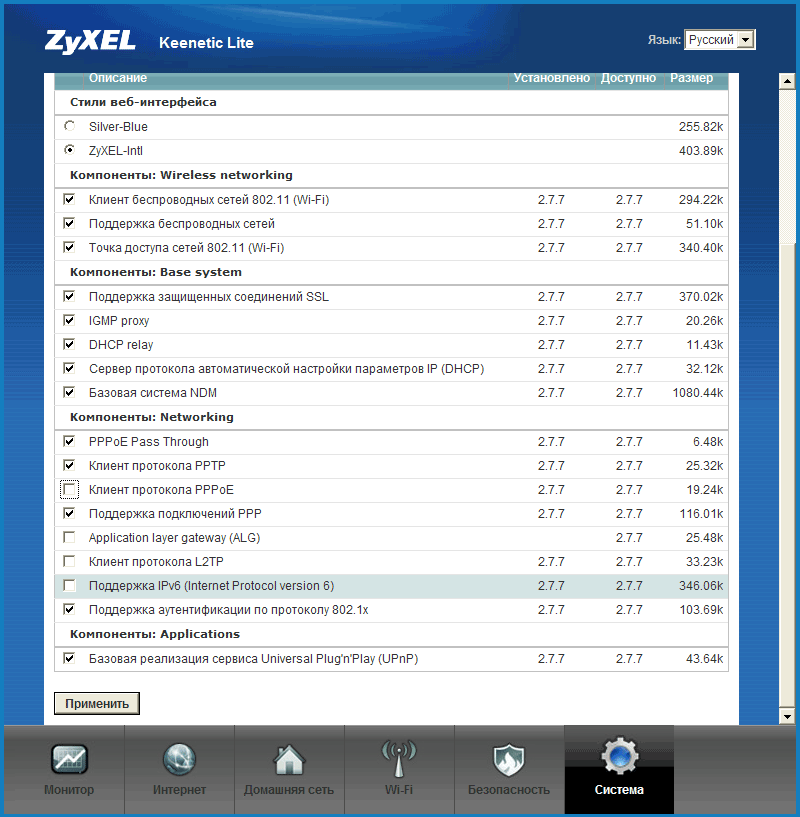Uncheck Поддержка беспроводных сетей checkbox
800x817 pixels.
pyautogui.click(x=69, y=223)
